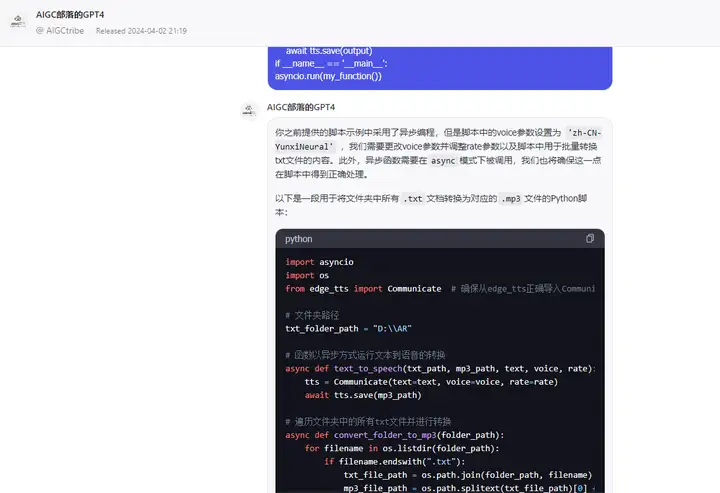The image size is (720, 493).
Task: Click the from edge_tts import Communicate line
Action: 440,289
